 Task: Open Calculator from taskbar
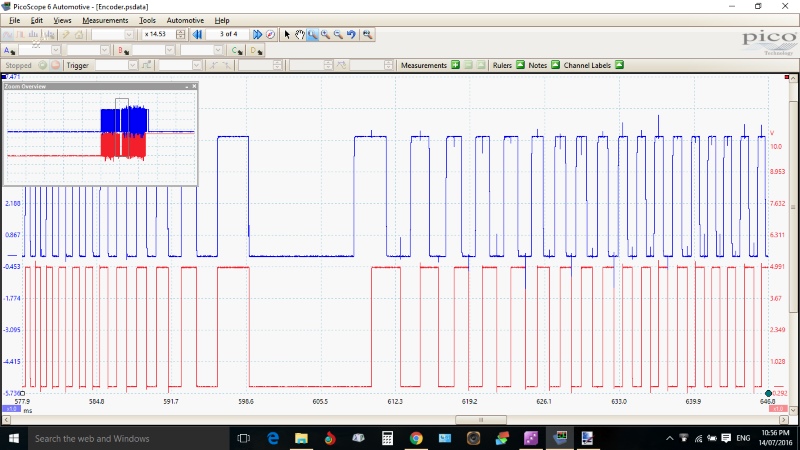pos(387,438)
